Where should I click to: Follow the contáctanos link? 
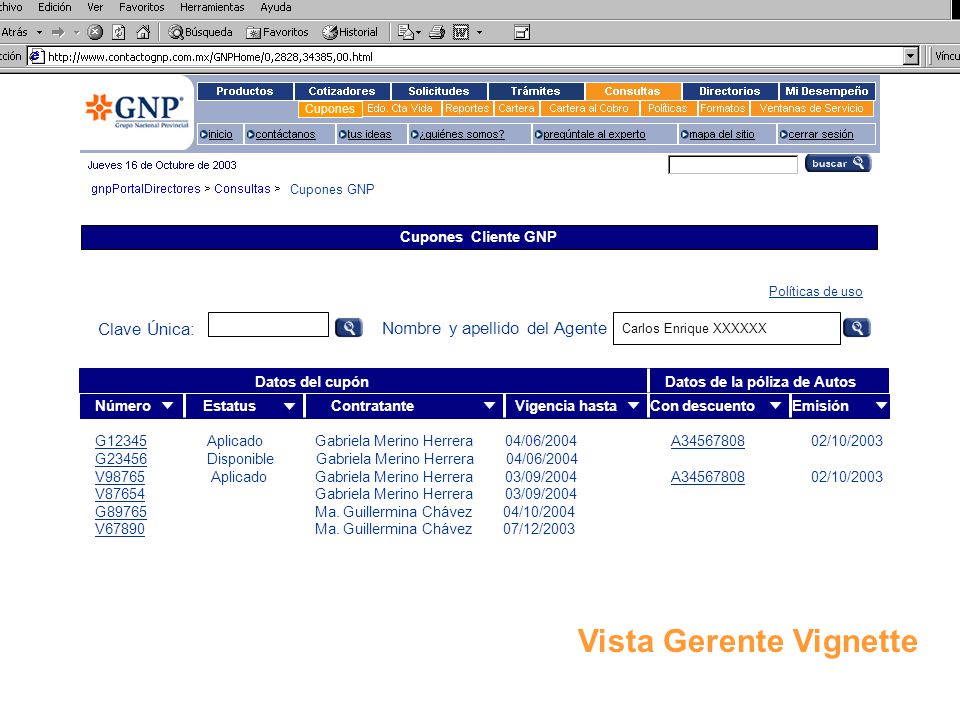click(x=285, y=134)
